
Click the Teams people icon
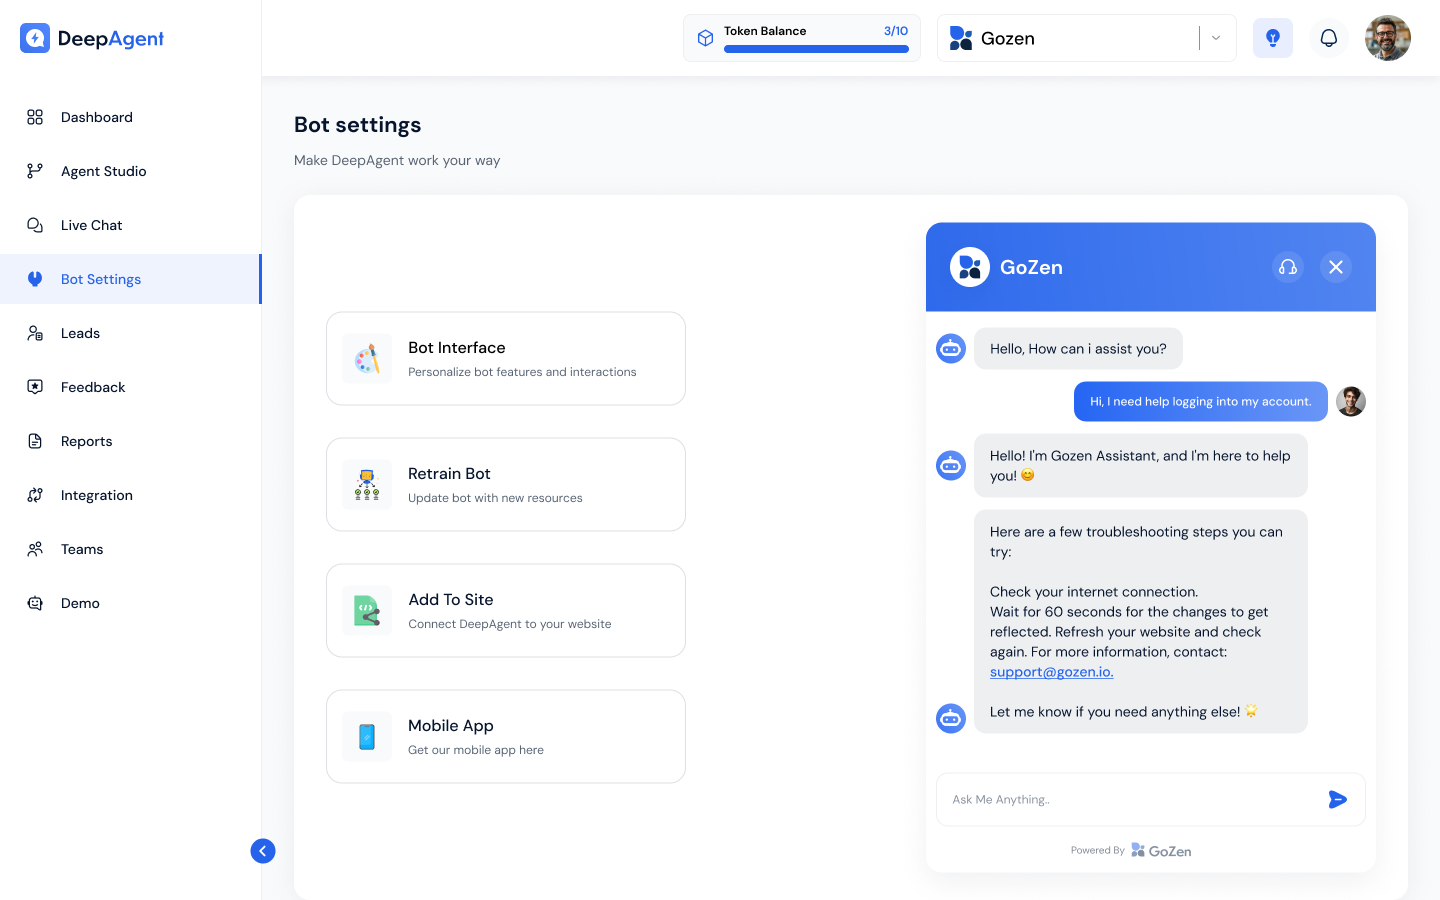pyautogui.click(x=35, y=549)
